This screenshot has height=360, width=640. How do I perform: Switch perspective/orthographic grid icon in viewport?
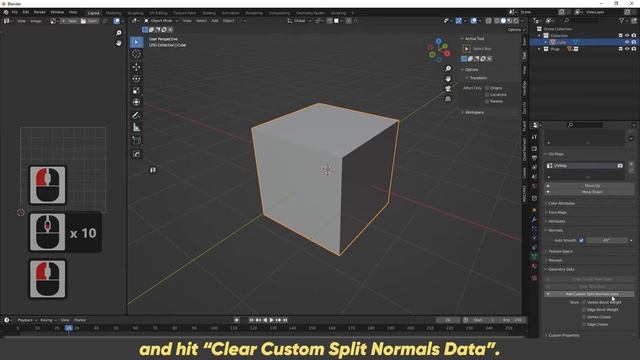tap(448, 99)
